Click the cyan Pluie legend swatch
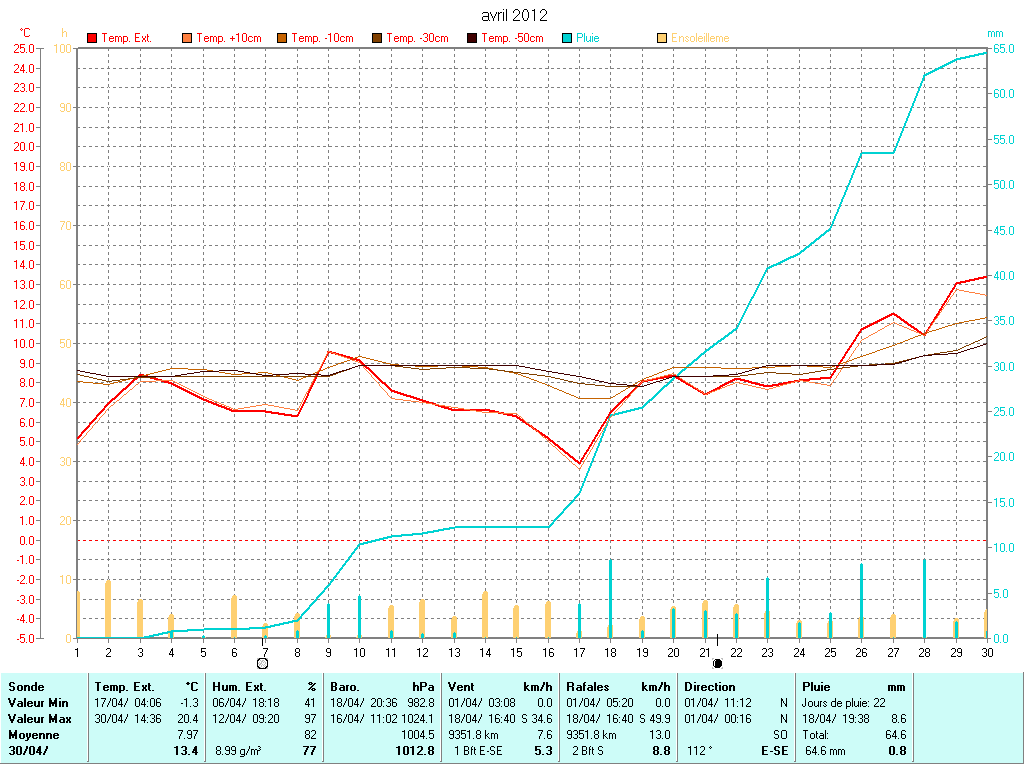 [x=567, y=38]
